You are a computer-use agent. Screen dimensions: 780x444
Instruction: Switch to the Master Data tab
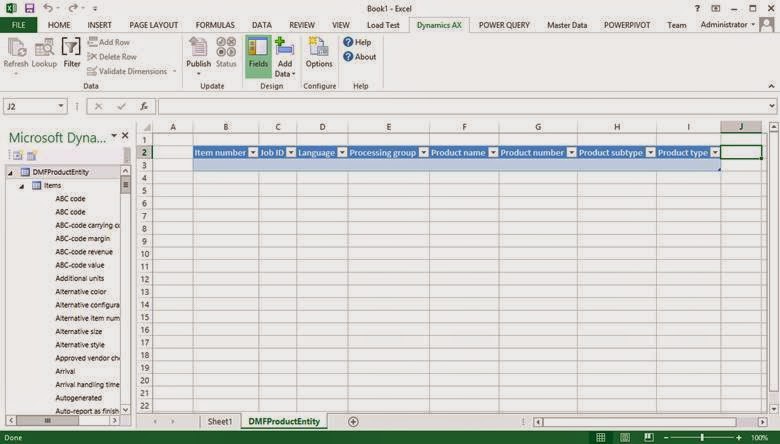[x=567, y=25]
